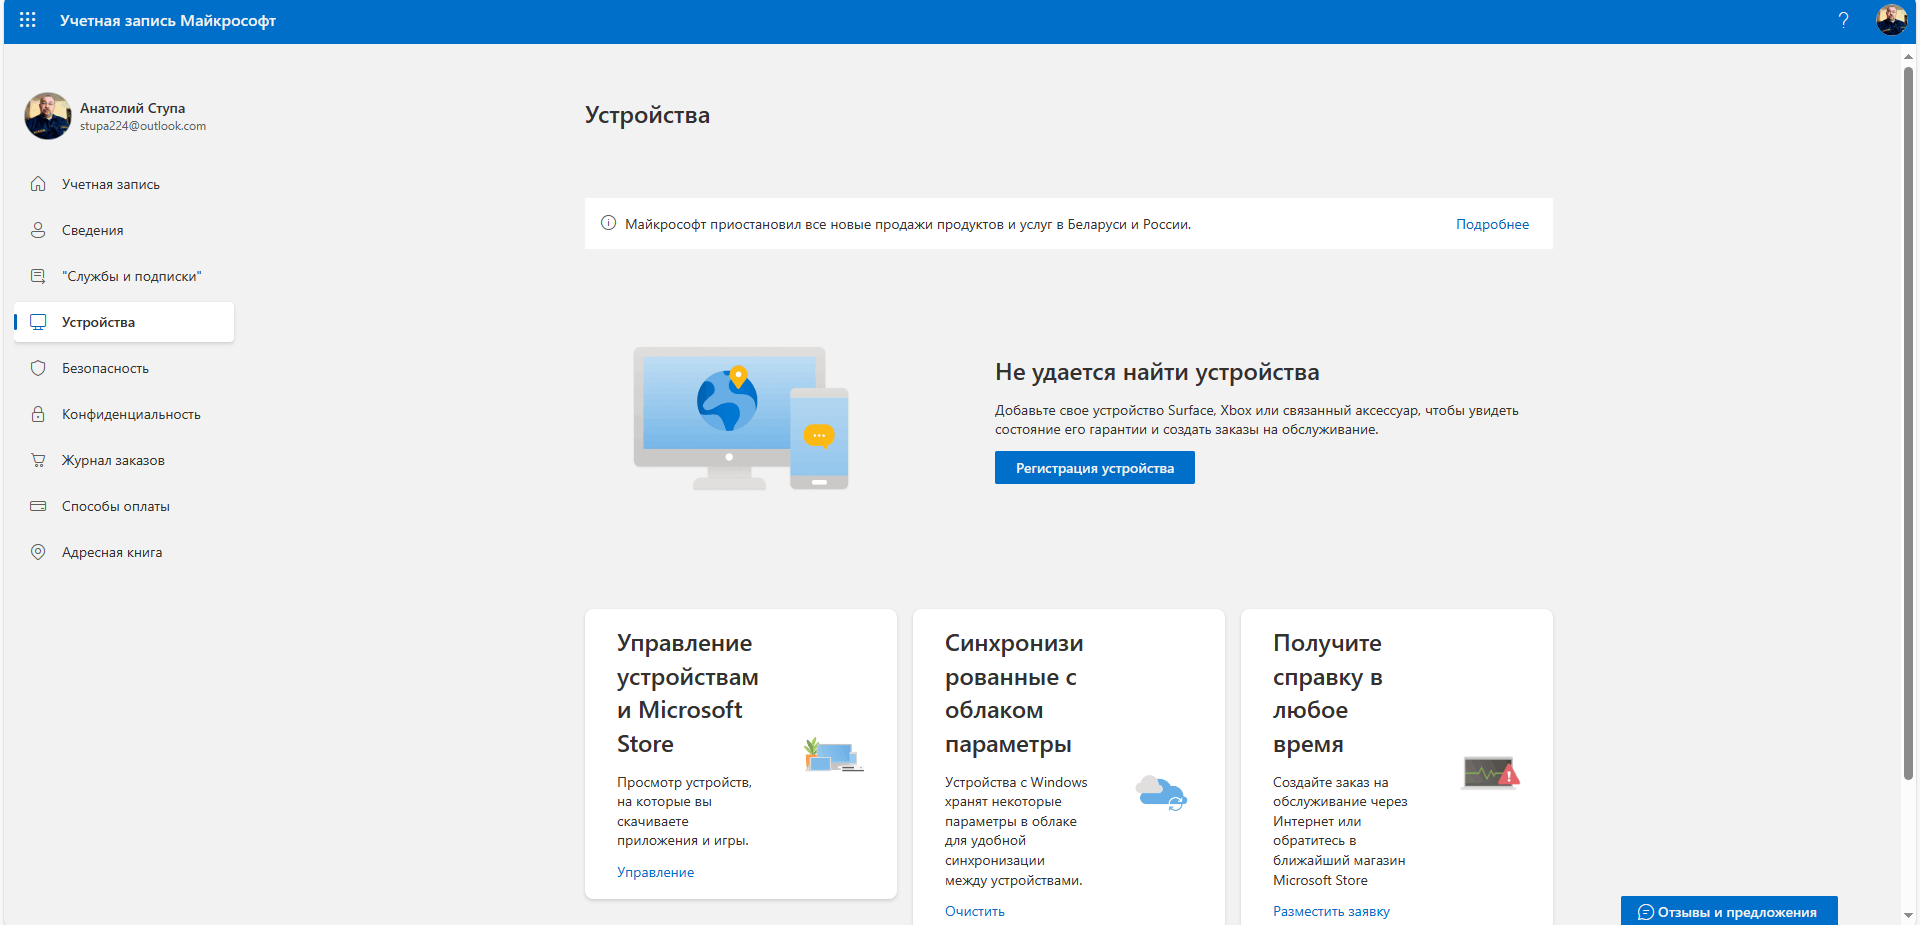
Task: Click Управление устройствами и Microsoft Store heading
Action: (688, 693)
